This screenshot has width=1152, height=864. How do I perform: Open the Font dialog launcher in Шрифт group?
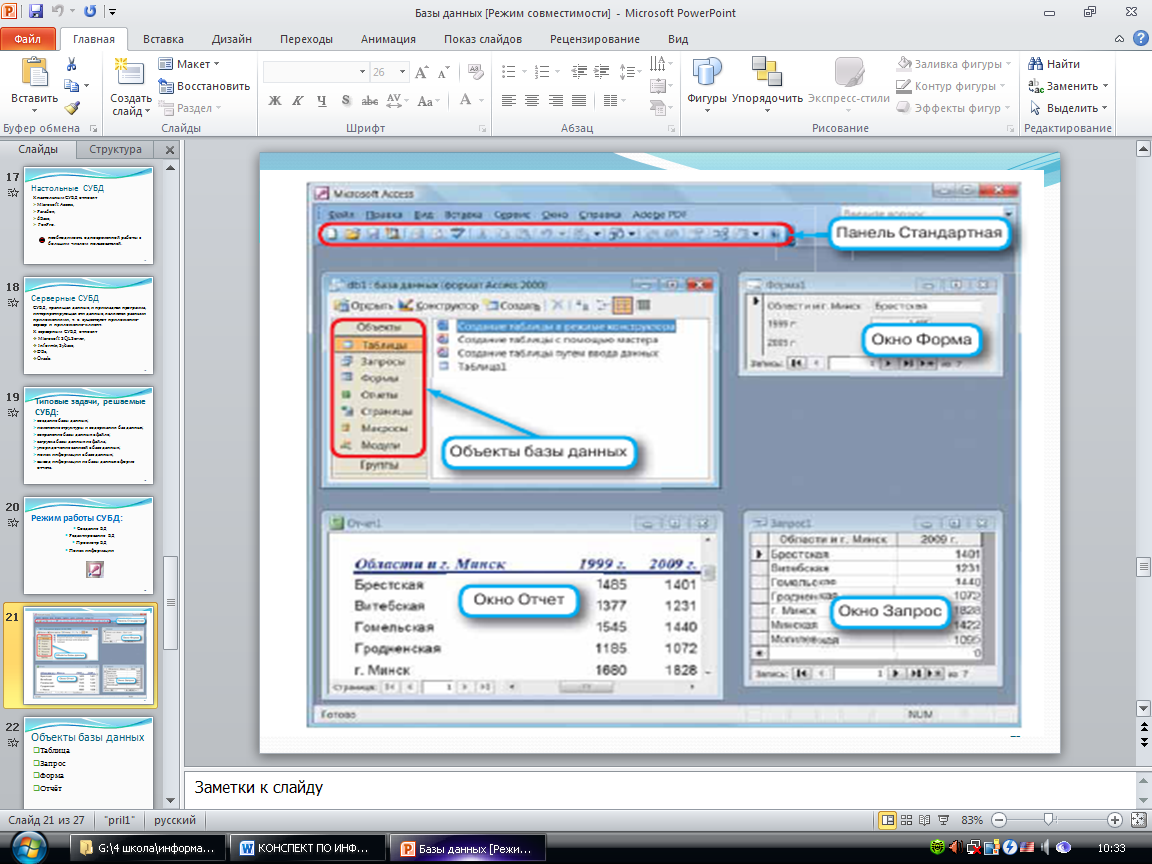pos(483,129)
